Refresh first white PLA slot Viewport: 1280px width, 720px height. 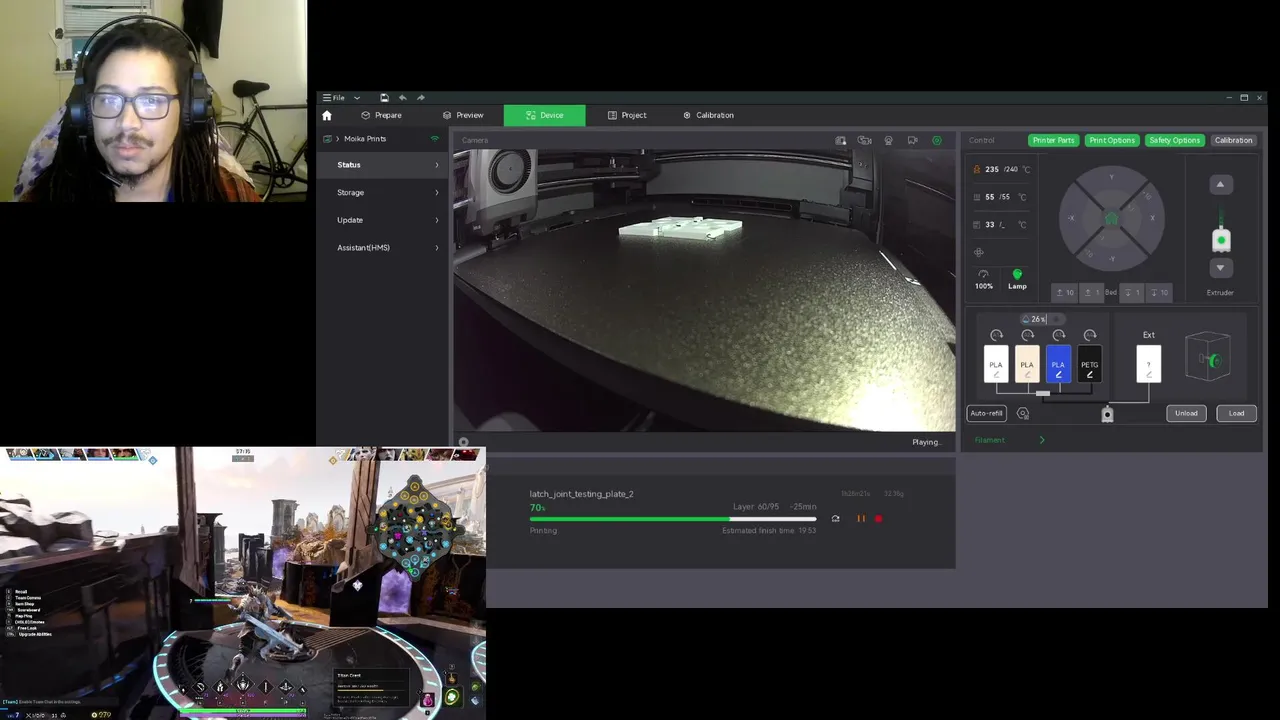click(996, 335)
